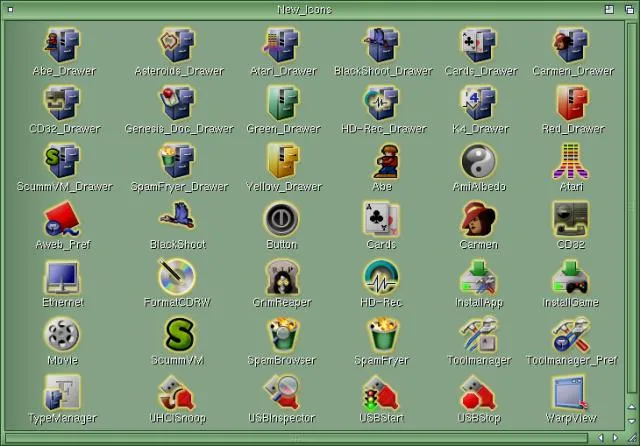The width and height of the screenshot is (640, 446).
Task: Open the Ethernet monitor icon
Action: 62,276
